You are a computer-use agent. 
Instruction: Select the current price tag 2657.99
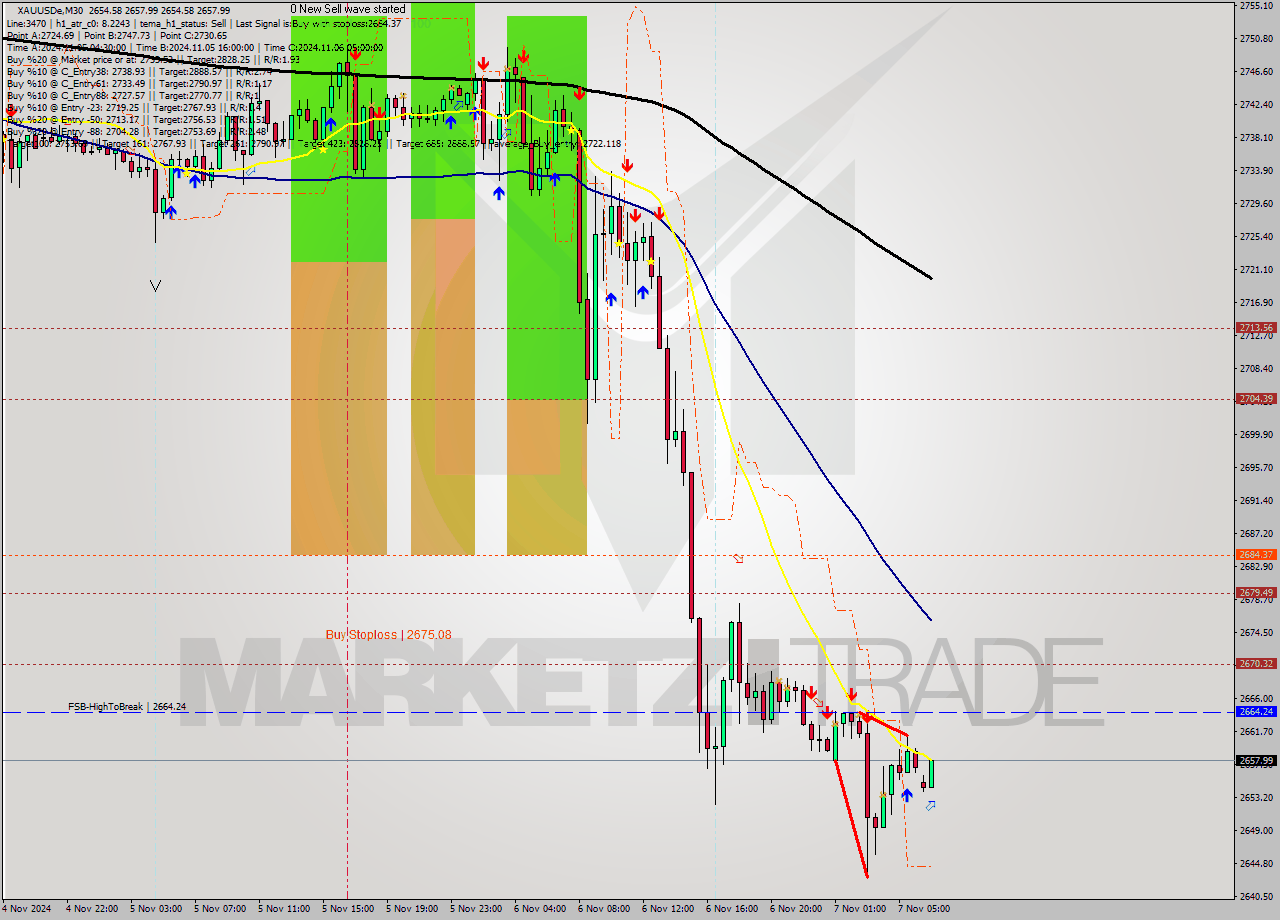1256,760
